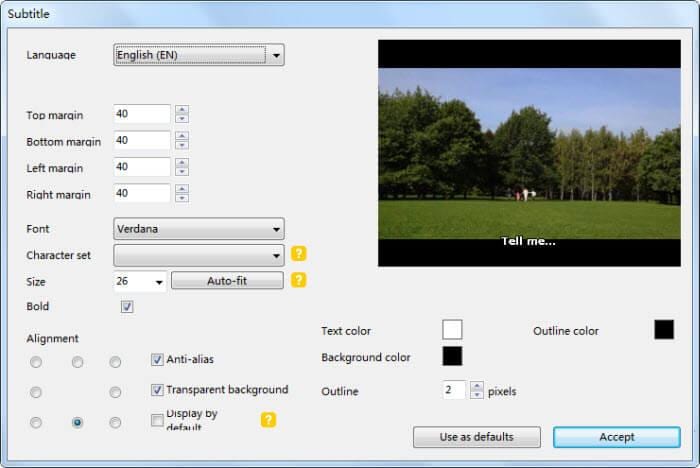Image resolution: width=700 pixels, height=468 pixels.
Task: Click the Auto-fit button
Action: coord(227,281)
